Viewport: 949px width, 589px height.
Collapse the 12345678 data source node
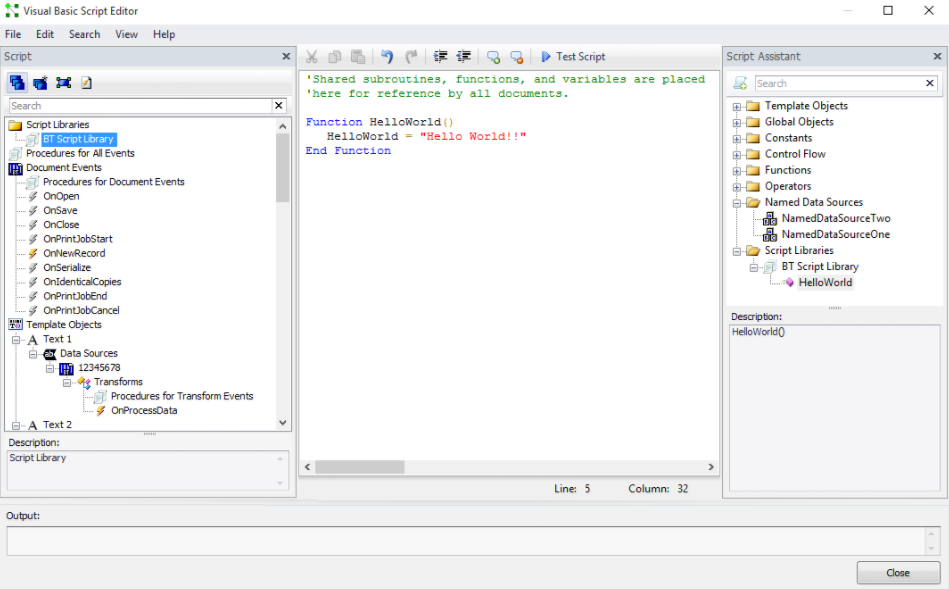tap(50, 368)
